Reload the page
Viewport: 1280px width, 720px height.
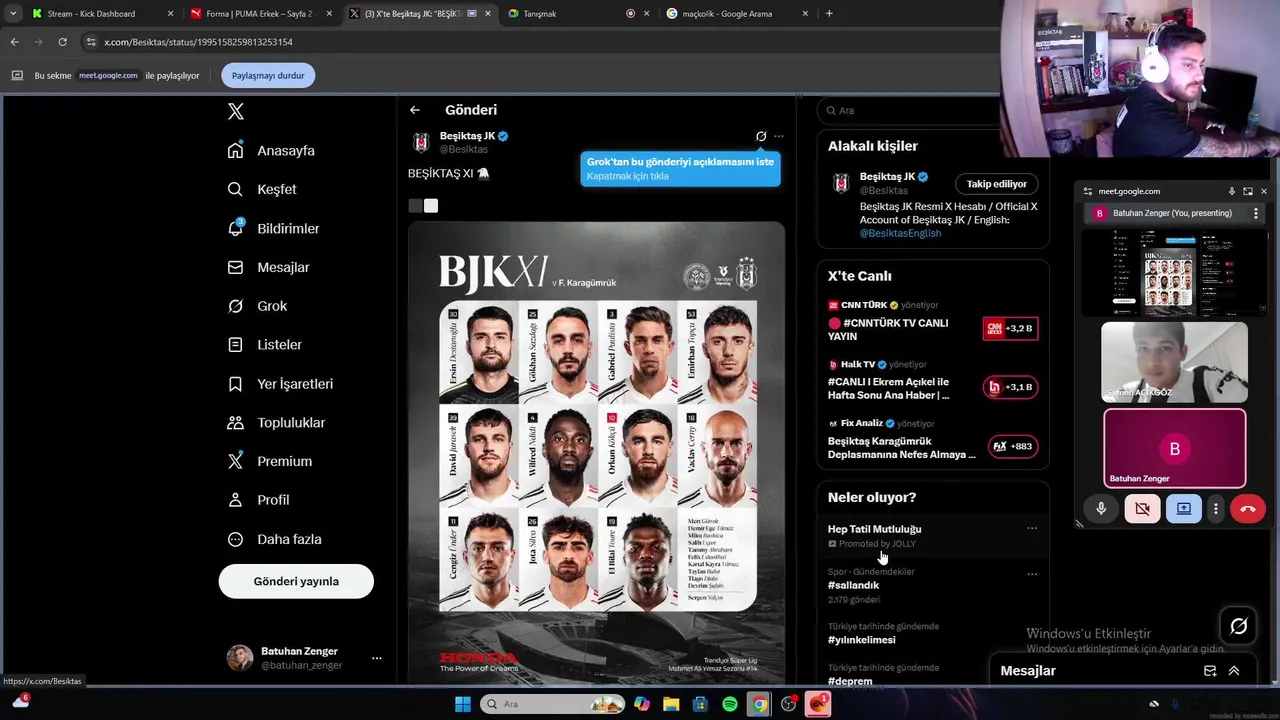(x=62, y=42)
